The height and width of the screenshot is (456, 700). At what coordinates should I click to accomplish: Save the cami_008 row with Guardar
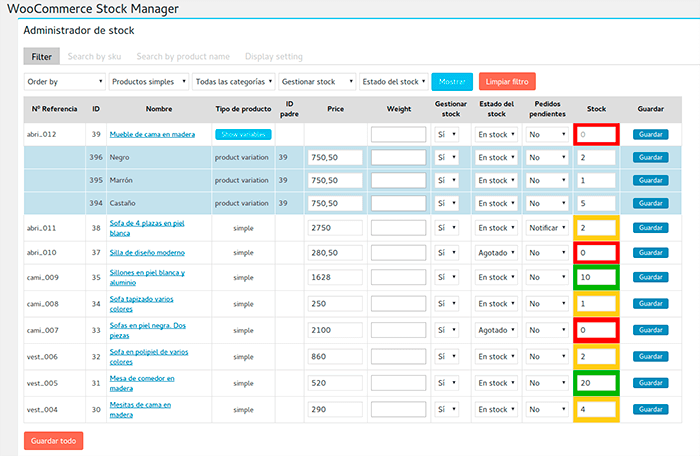click(x=650, y=304)
